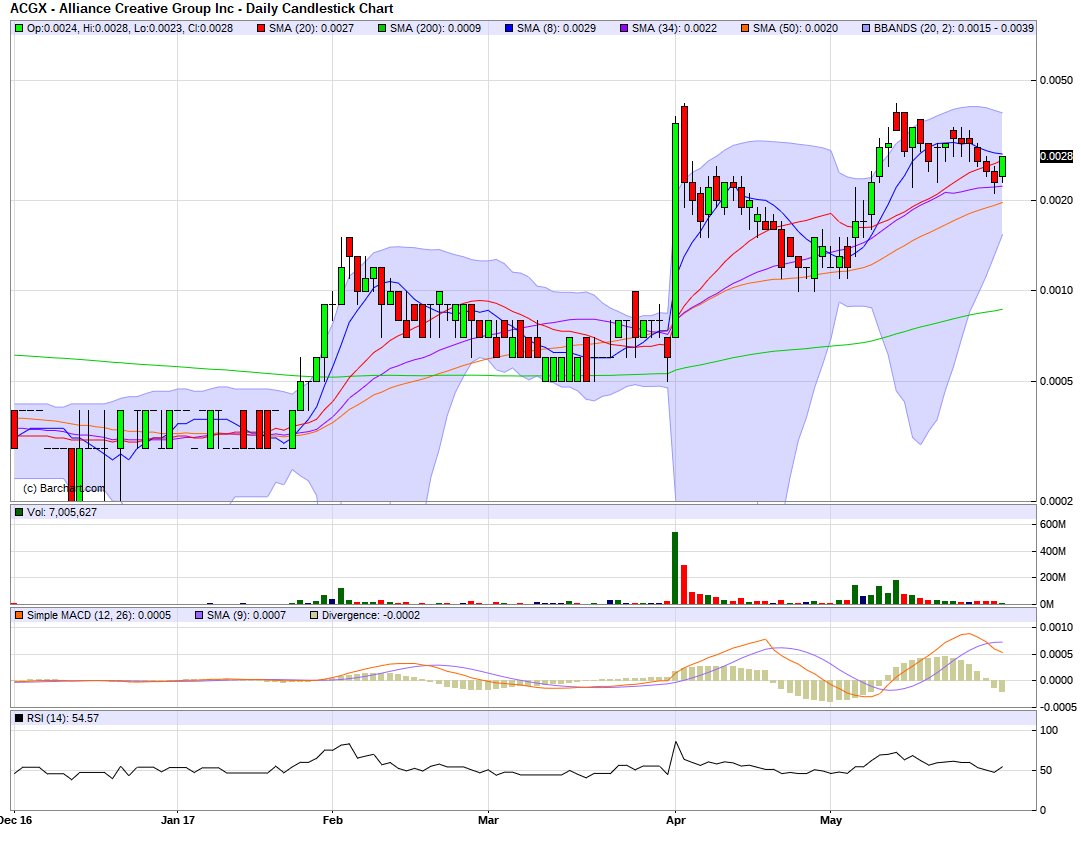
Task: Click the 0.0005 price axis label
Action: 1056,381
